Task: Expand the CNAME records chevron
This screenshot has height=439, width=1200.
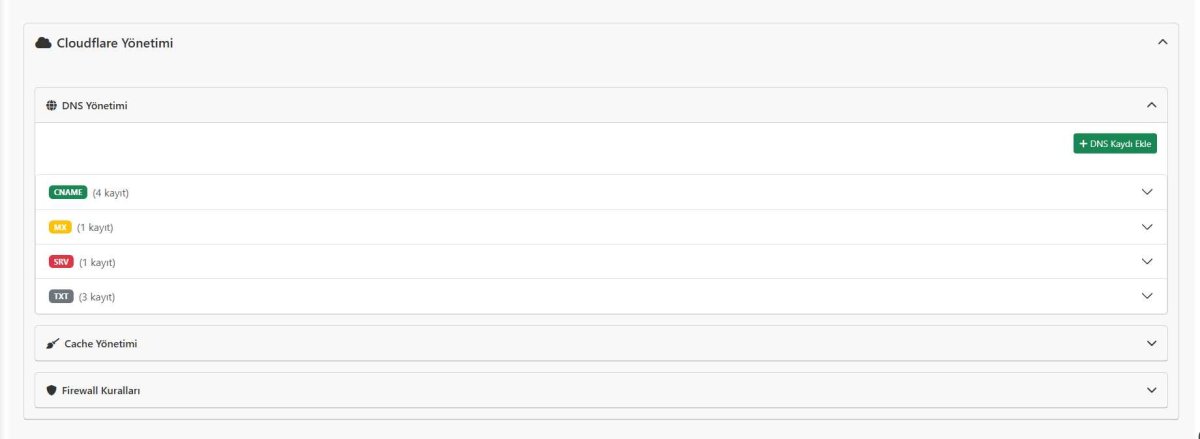Action: pyautogui.click(x=1147, y=192)
